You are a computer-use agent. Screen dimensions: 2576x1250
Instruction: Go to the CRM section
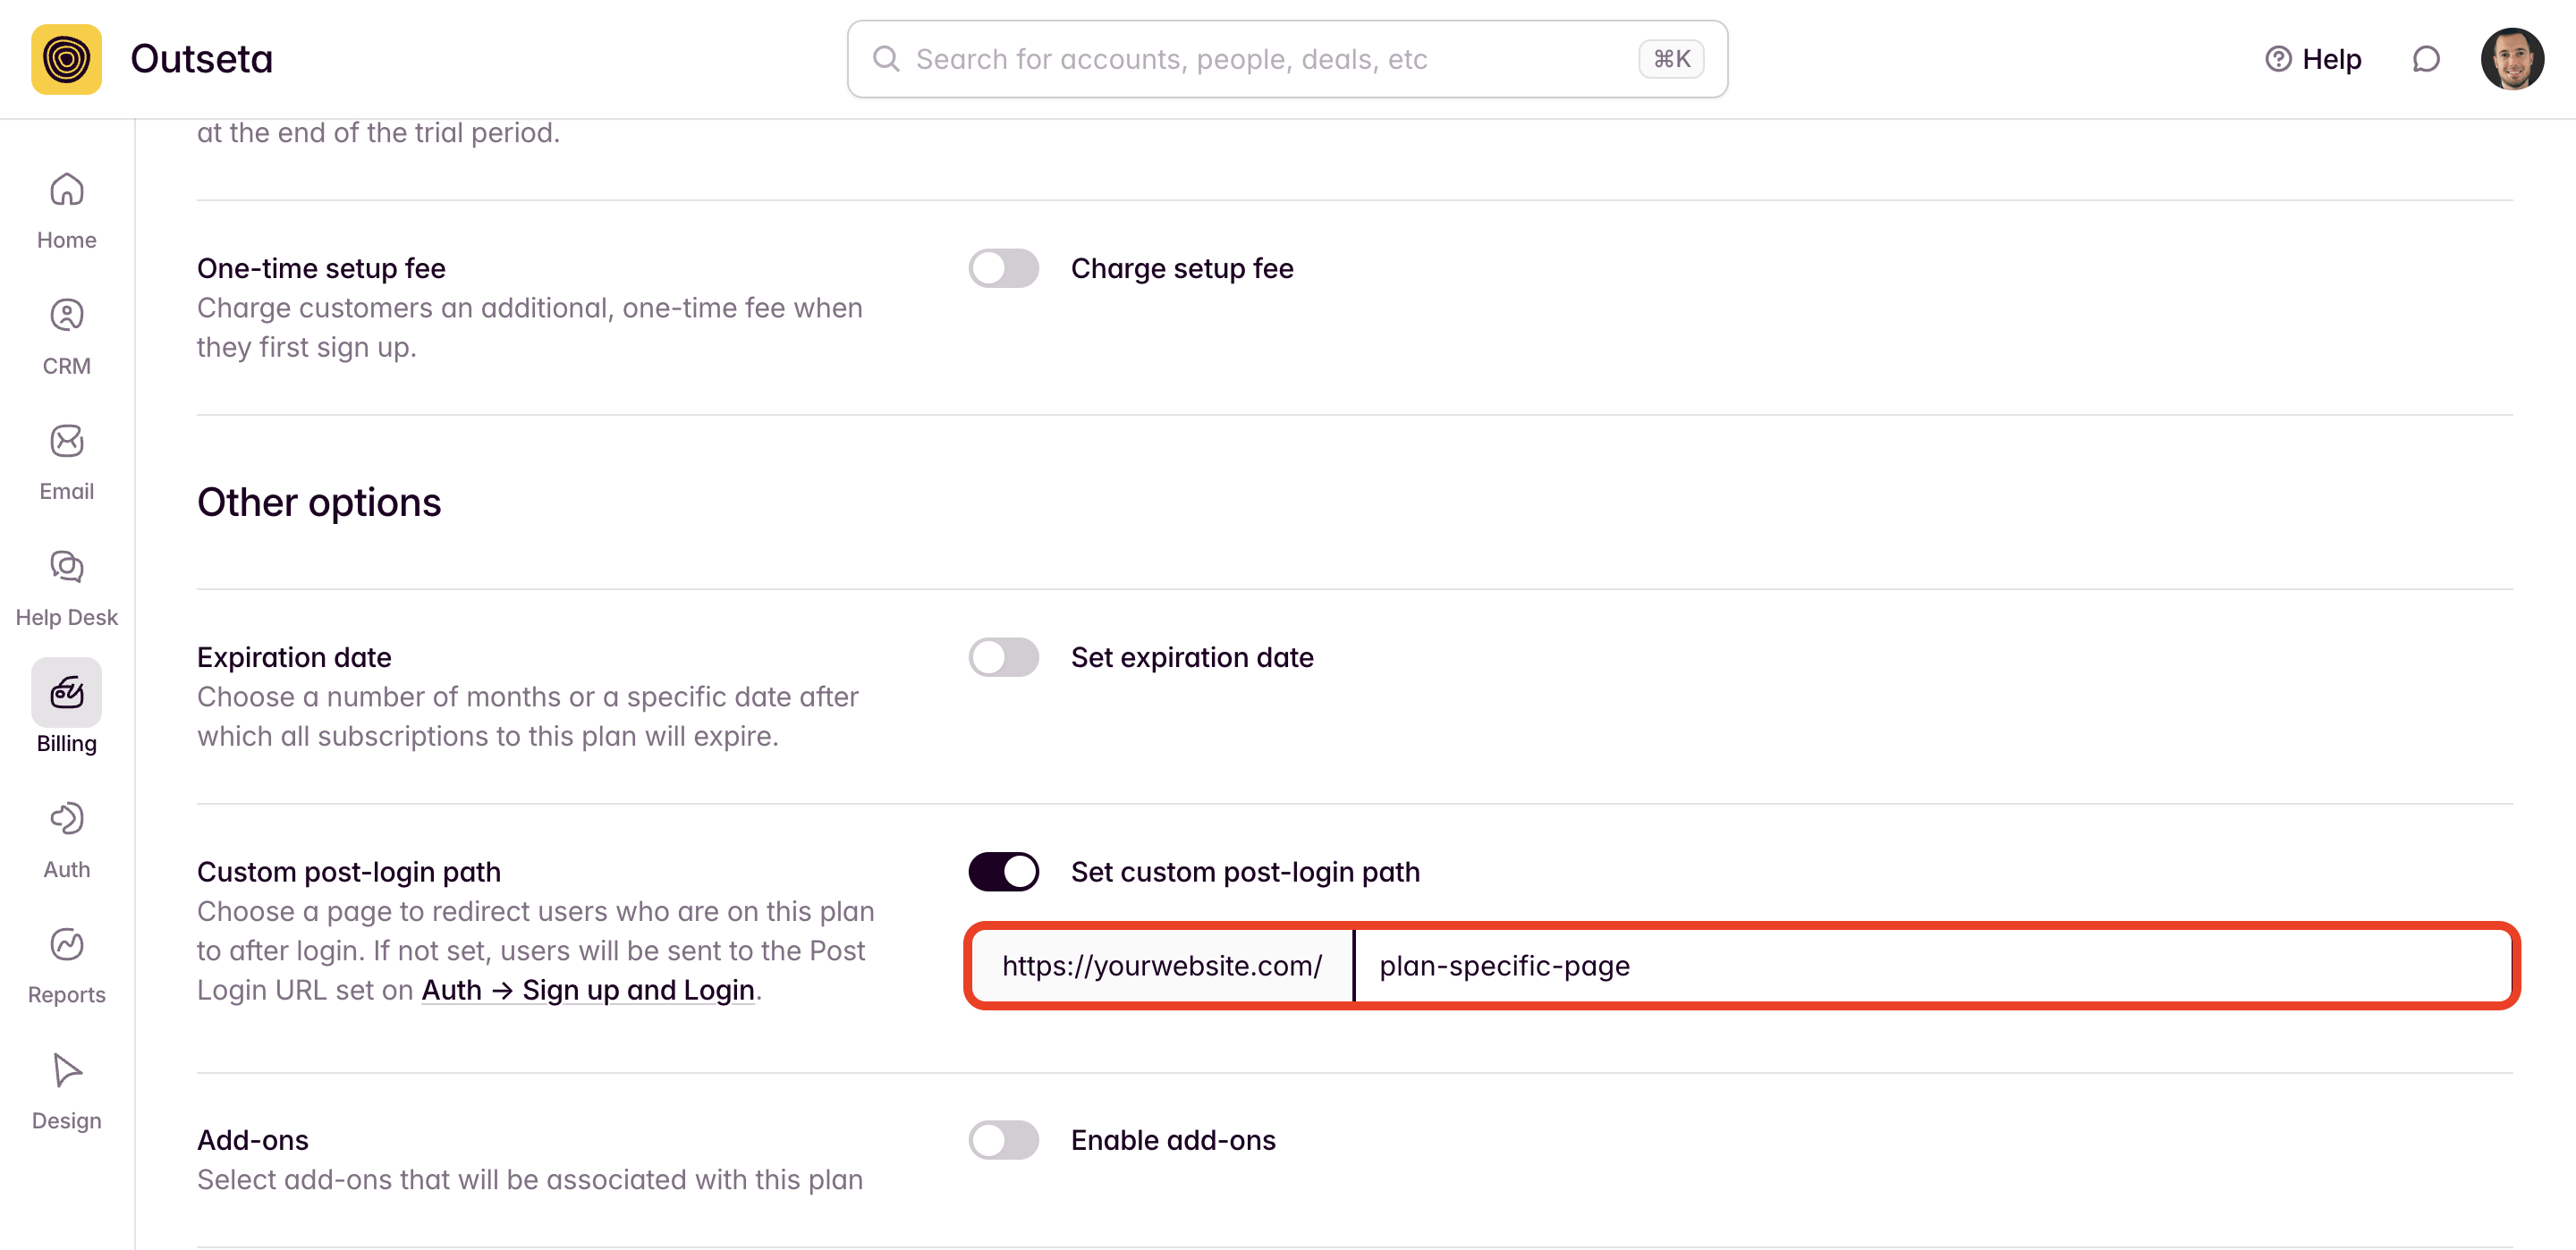coord(66,336)
